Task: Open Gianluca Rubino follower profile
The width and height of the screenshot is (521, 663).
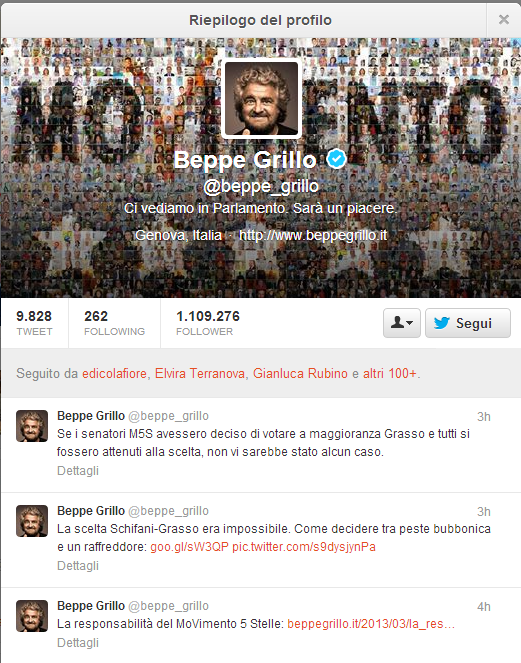Action: tap(300, 373)
